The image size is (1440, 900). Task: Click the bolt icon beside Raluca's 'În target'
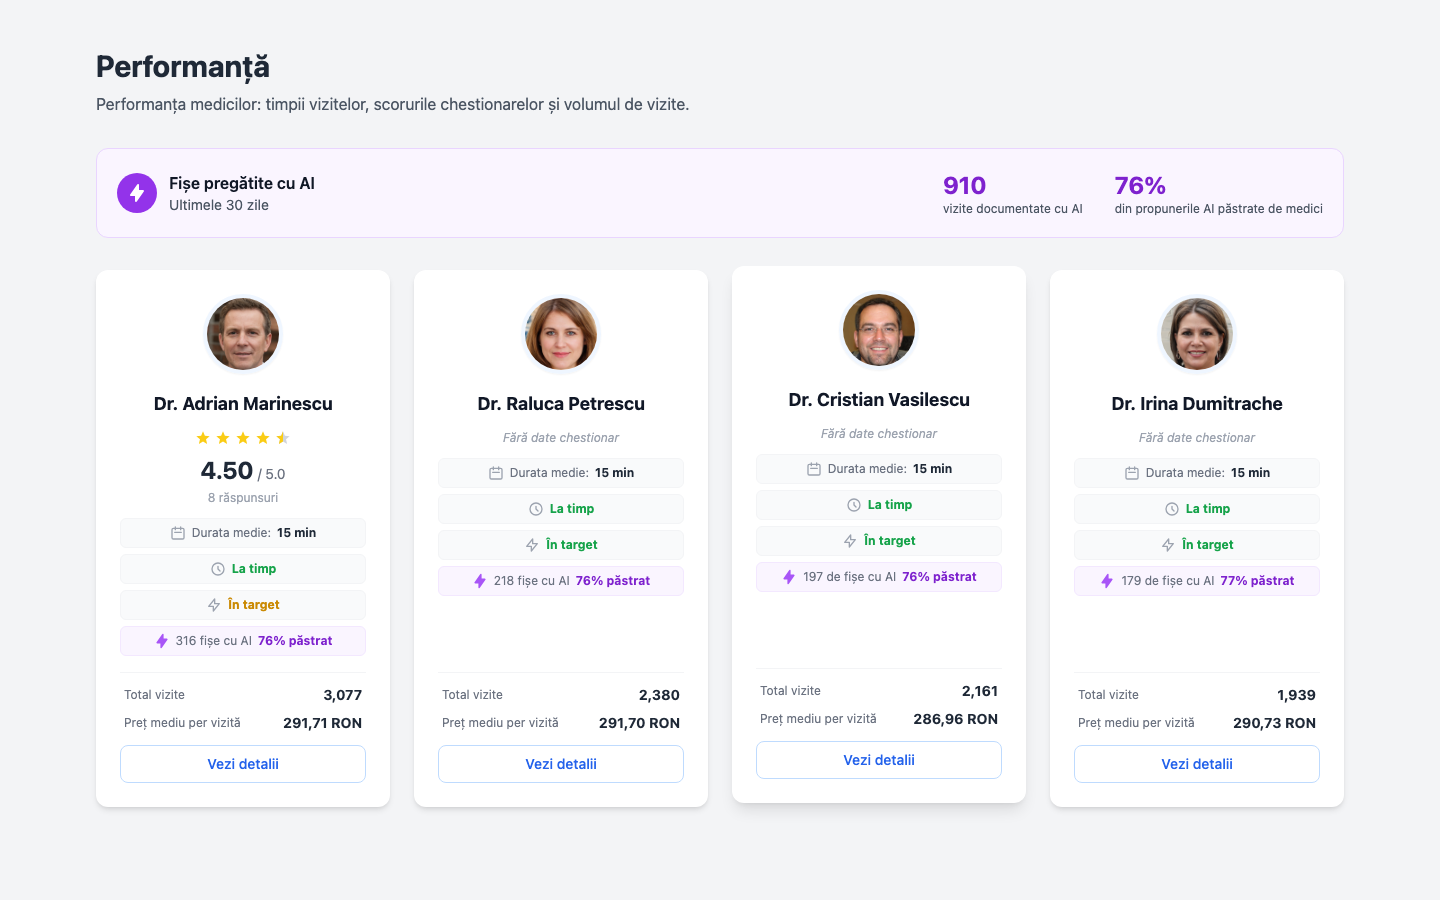click(532, 545)
